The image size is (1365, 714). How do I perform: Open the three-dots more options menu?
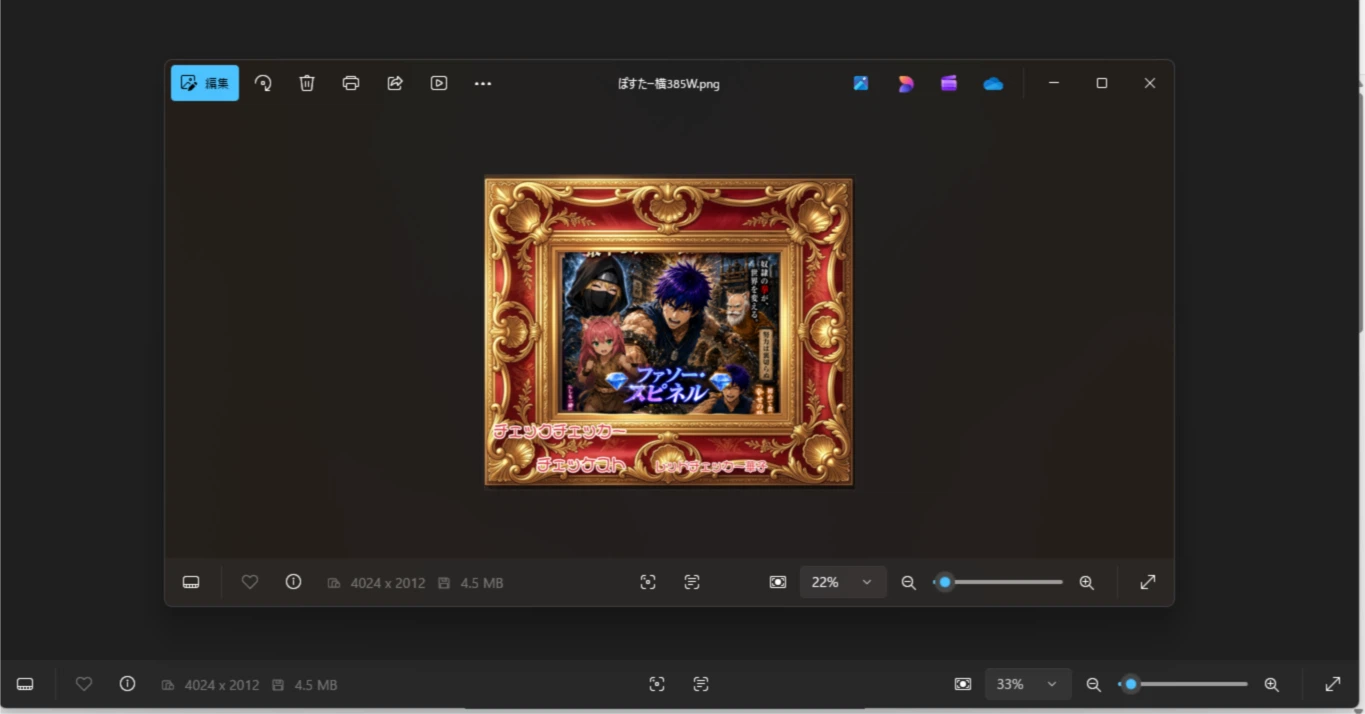tap(483, 83)
